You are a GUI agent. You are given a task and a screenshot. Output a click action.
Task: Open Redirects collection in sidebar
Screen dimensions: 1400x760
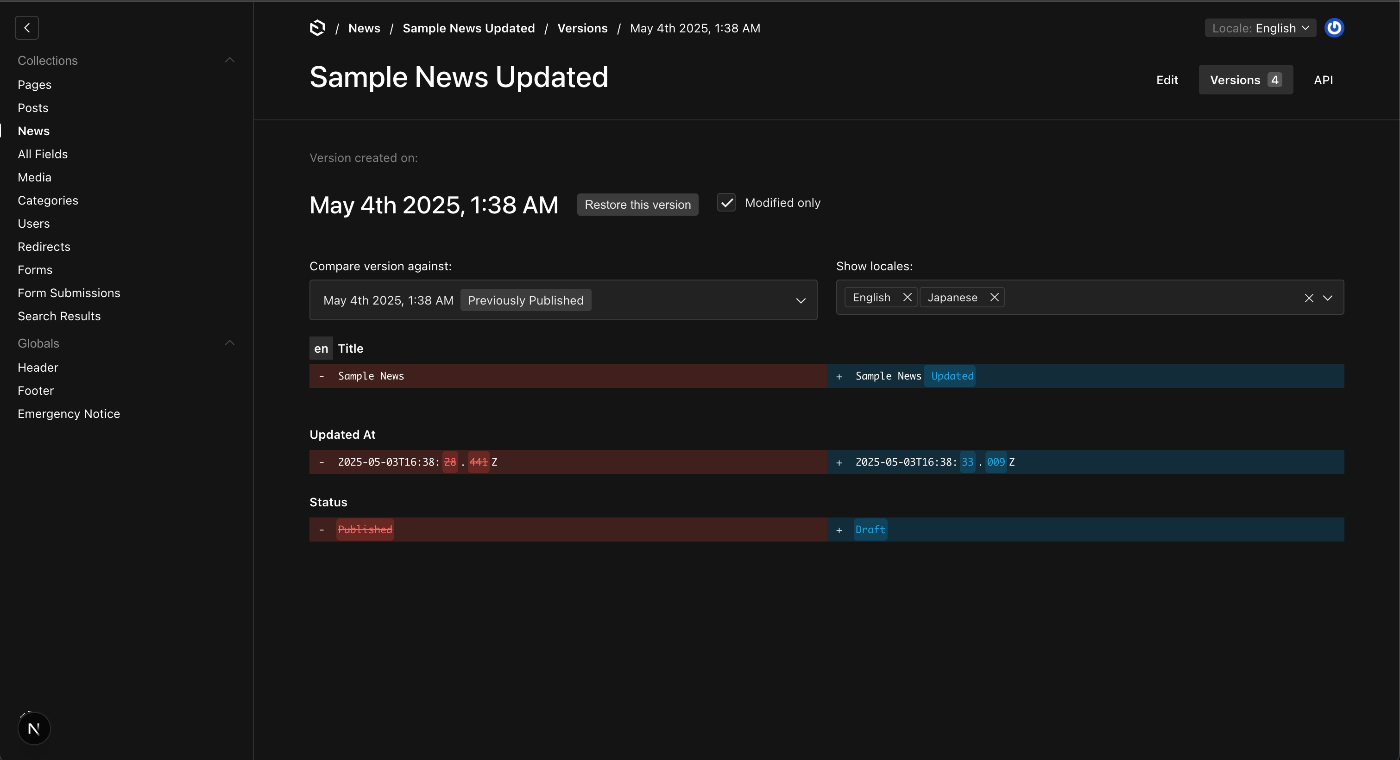[x=43, y=246]
